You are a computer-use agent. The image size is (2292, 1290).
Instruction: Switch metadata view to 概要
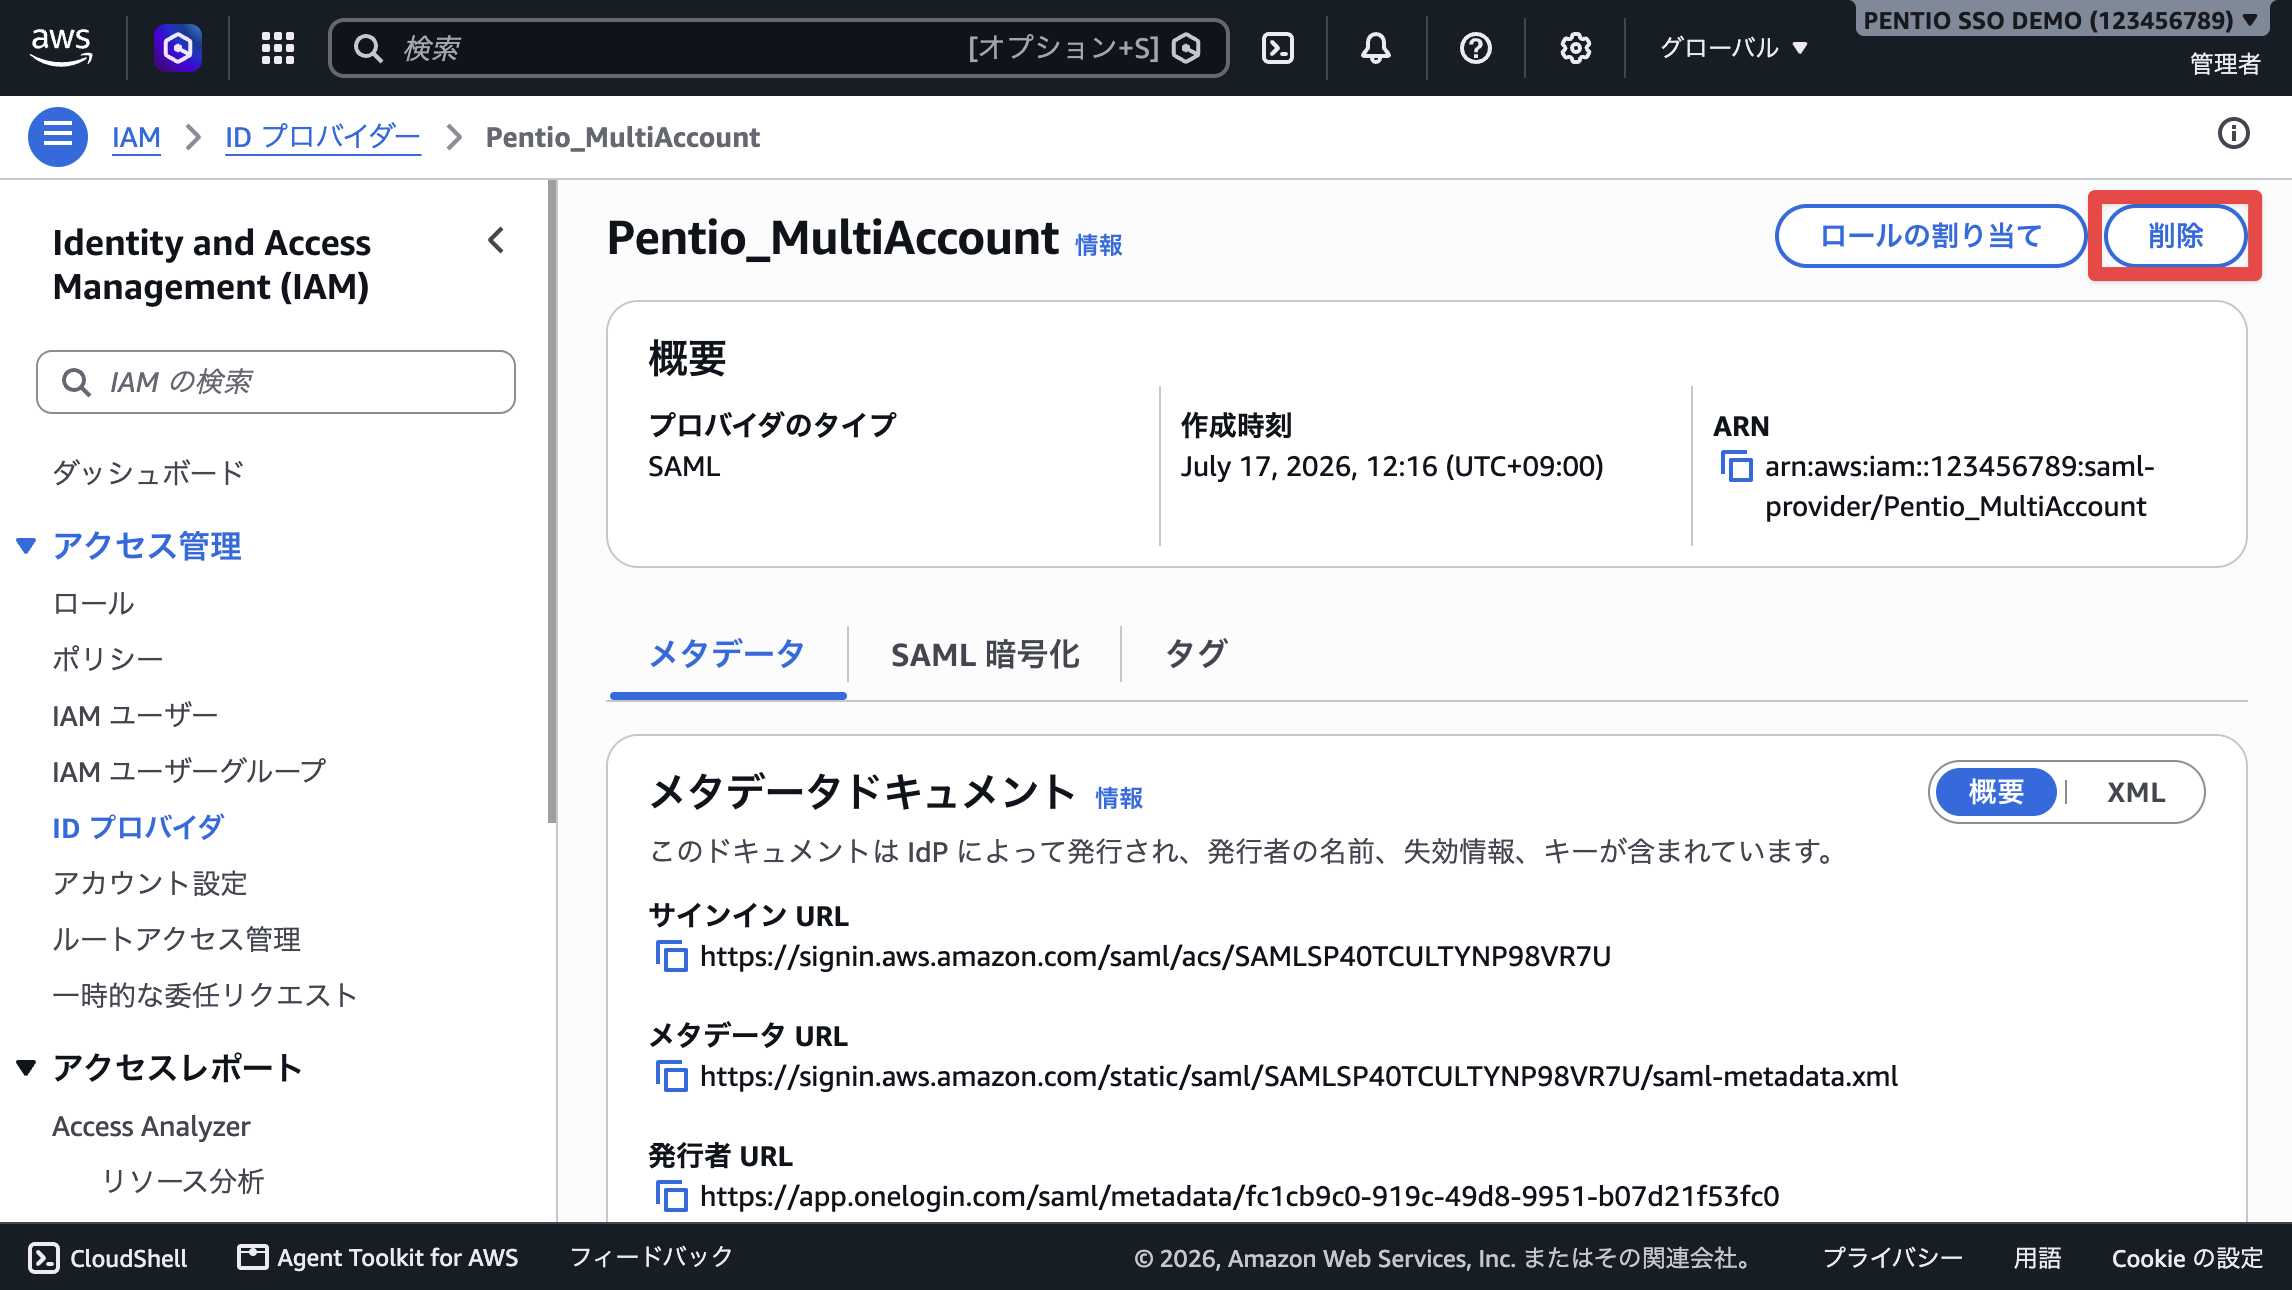point(1996,792)
